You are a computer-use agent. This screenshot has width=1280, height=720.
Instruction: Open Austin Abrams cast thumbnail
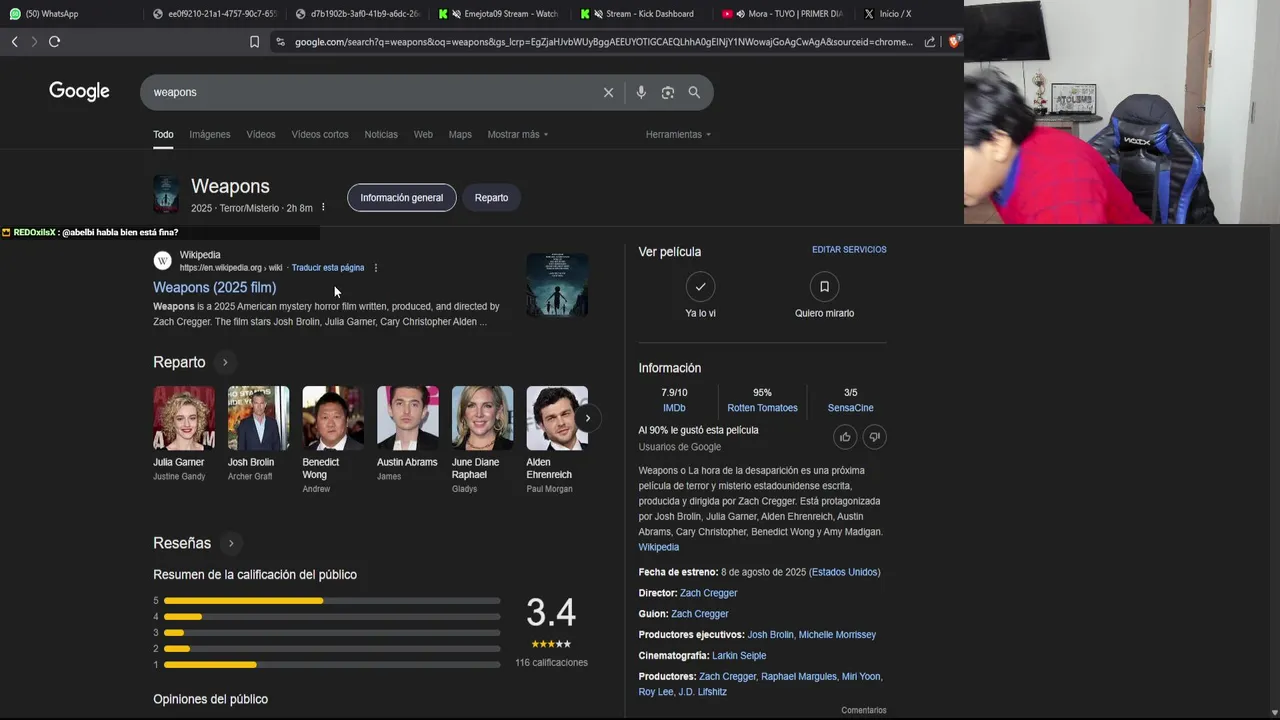pyautogui.click(x=408, y=418)
